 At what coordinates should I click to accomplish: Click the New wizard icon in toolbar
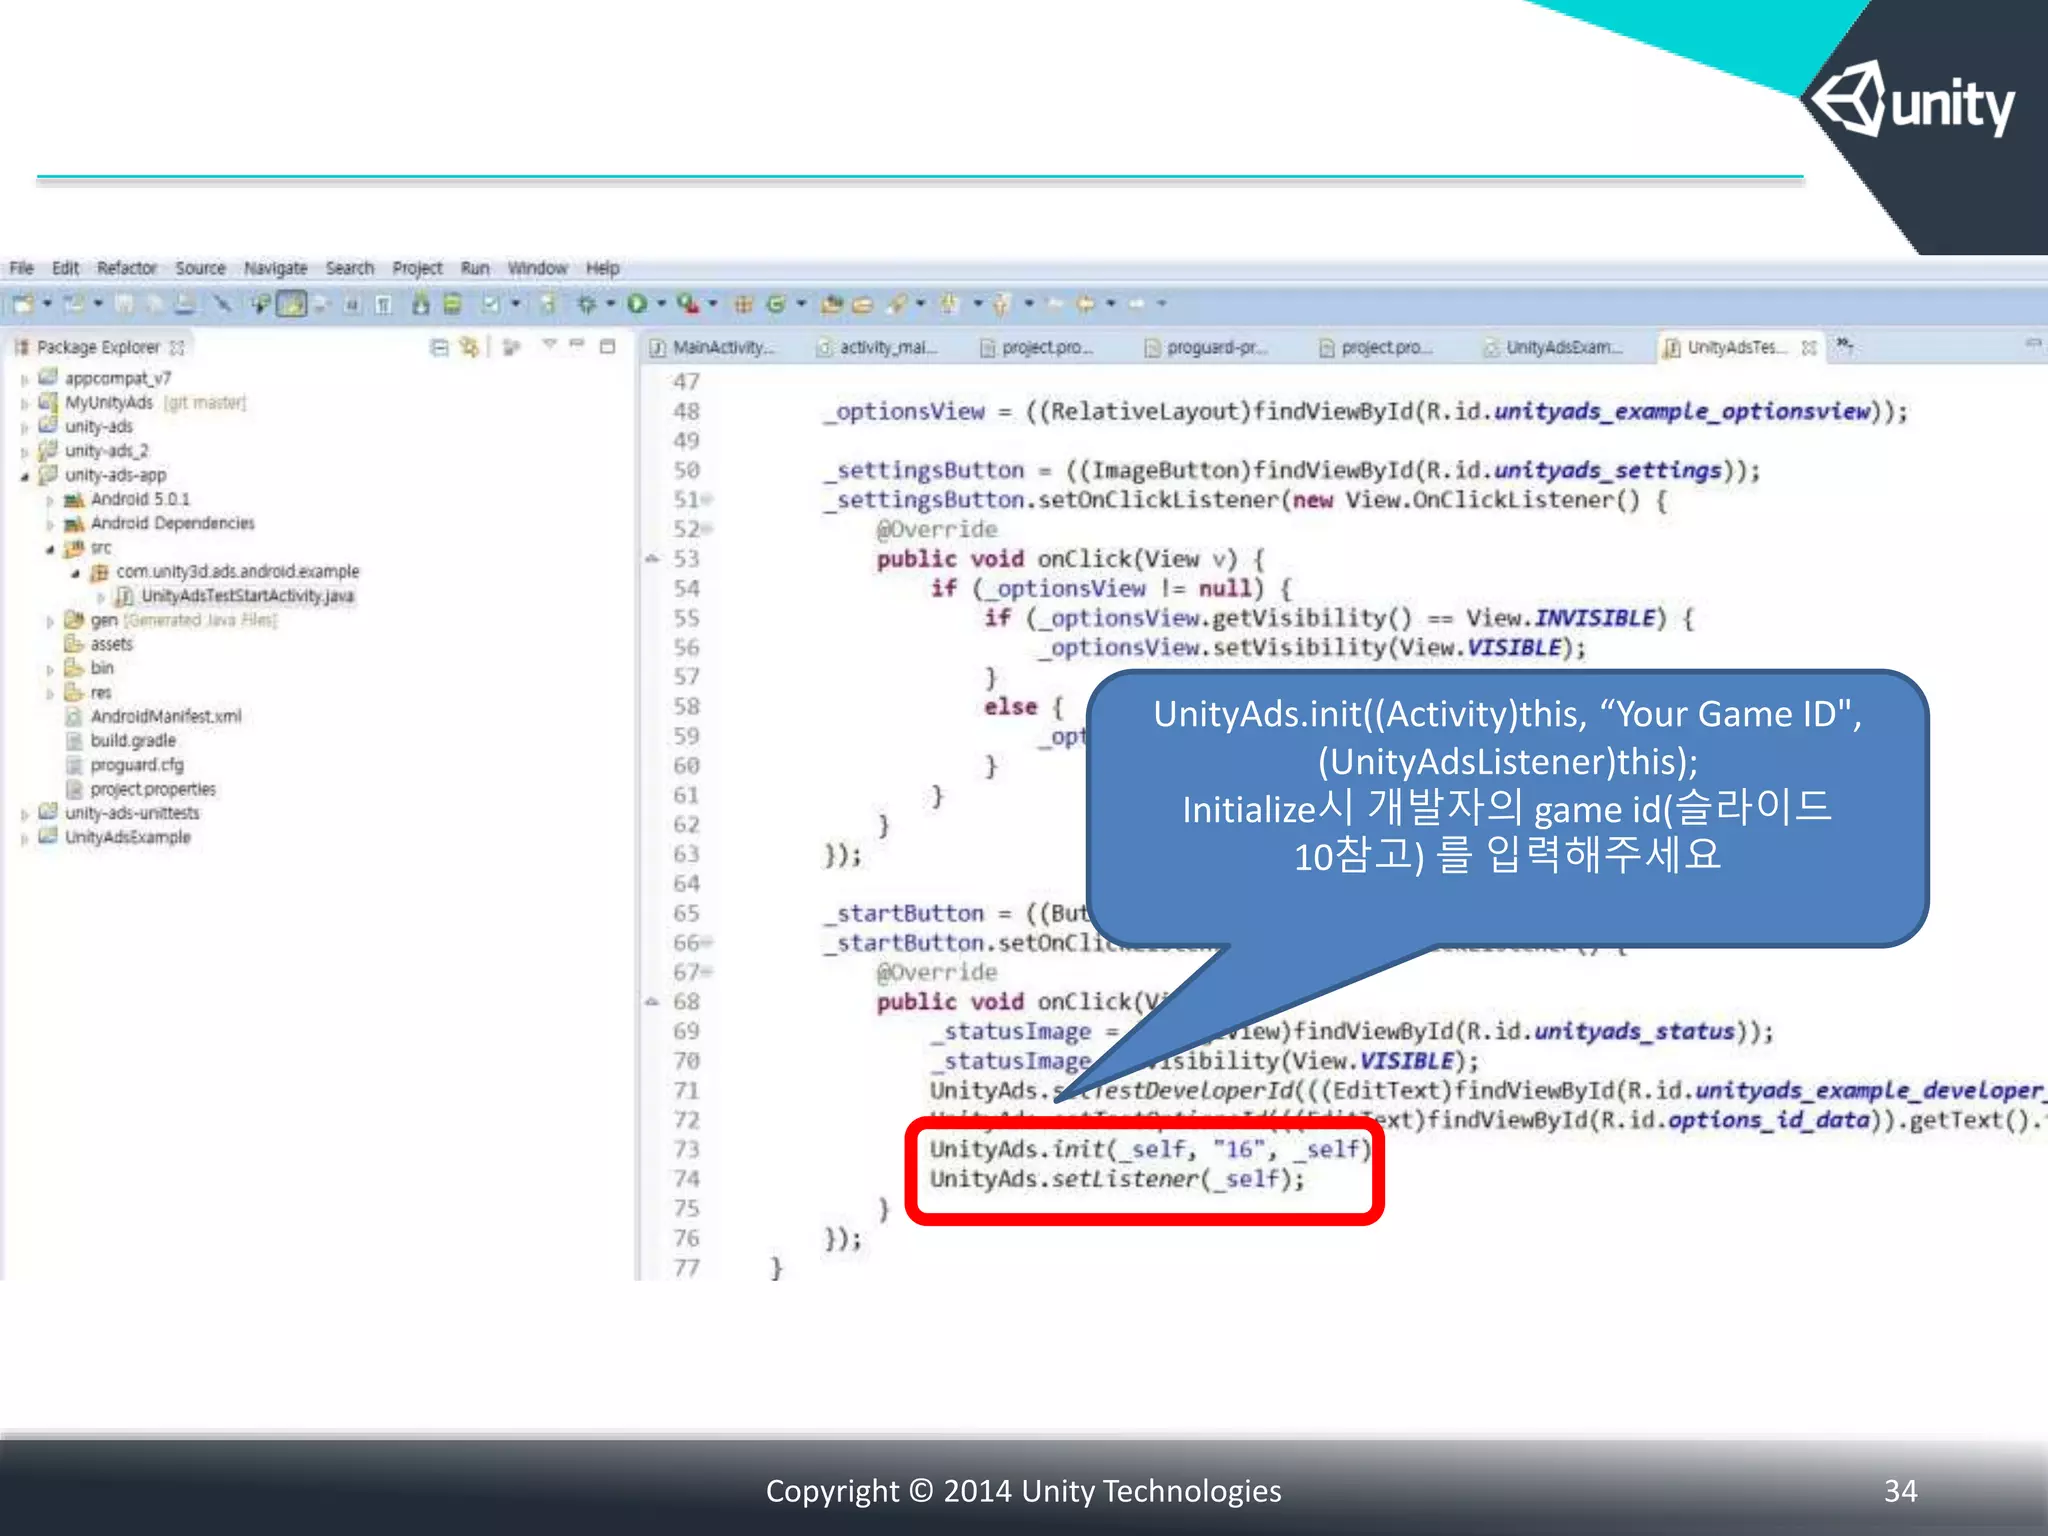(x=23, y=303)
